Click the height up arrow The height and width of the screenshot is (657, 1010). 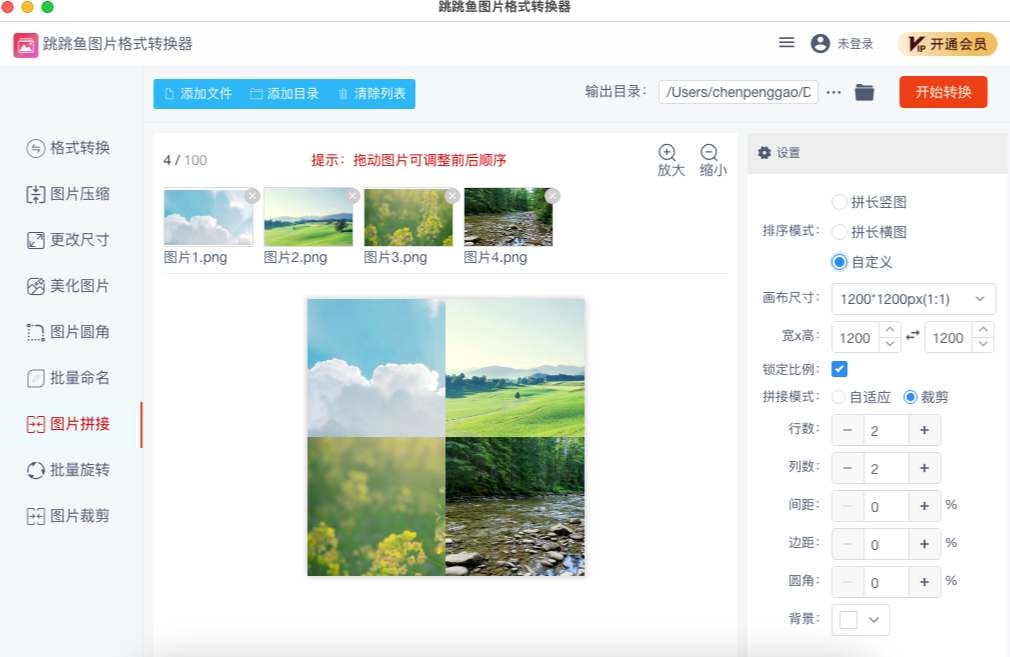pos(983,330)
